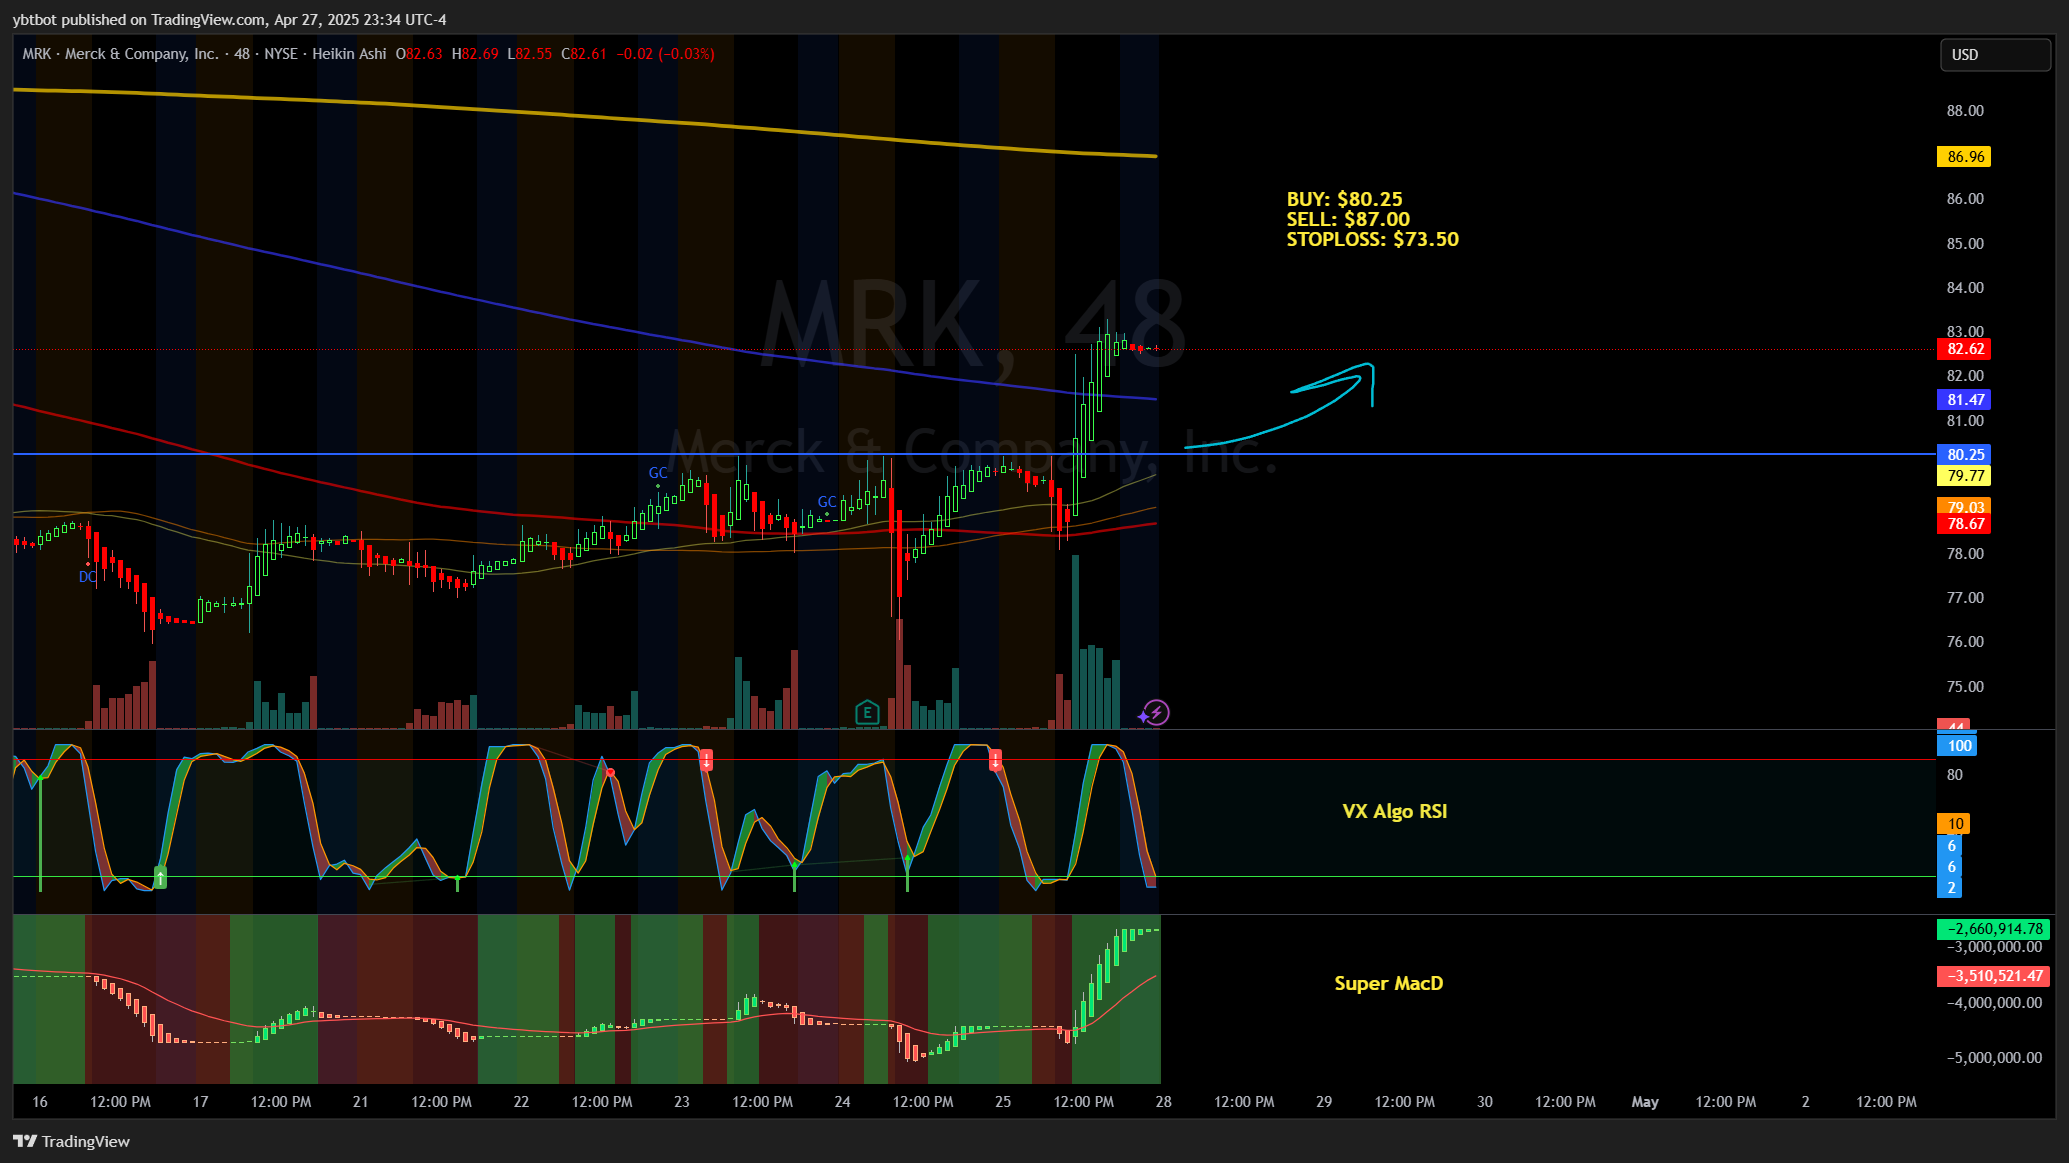The image size is (2069, 1163).
Task: Click the red down-arrow RSI signal near 25
Action: 995,761
